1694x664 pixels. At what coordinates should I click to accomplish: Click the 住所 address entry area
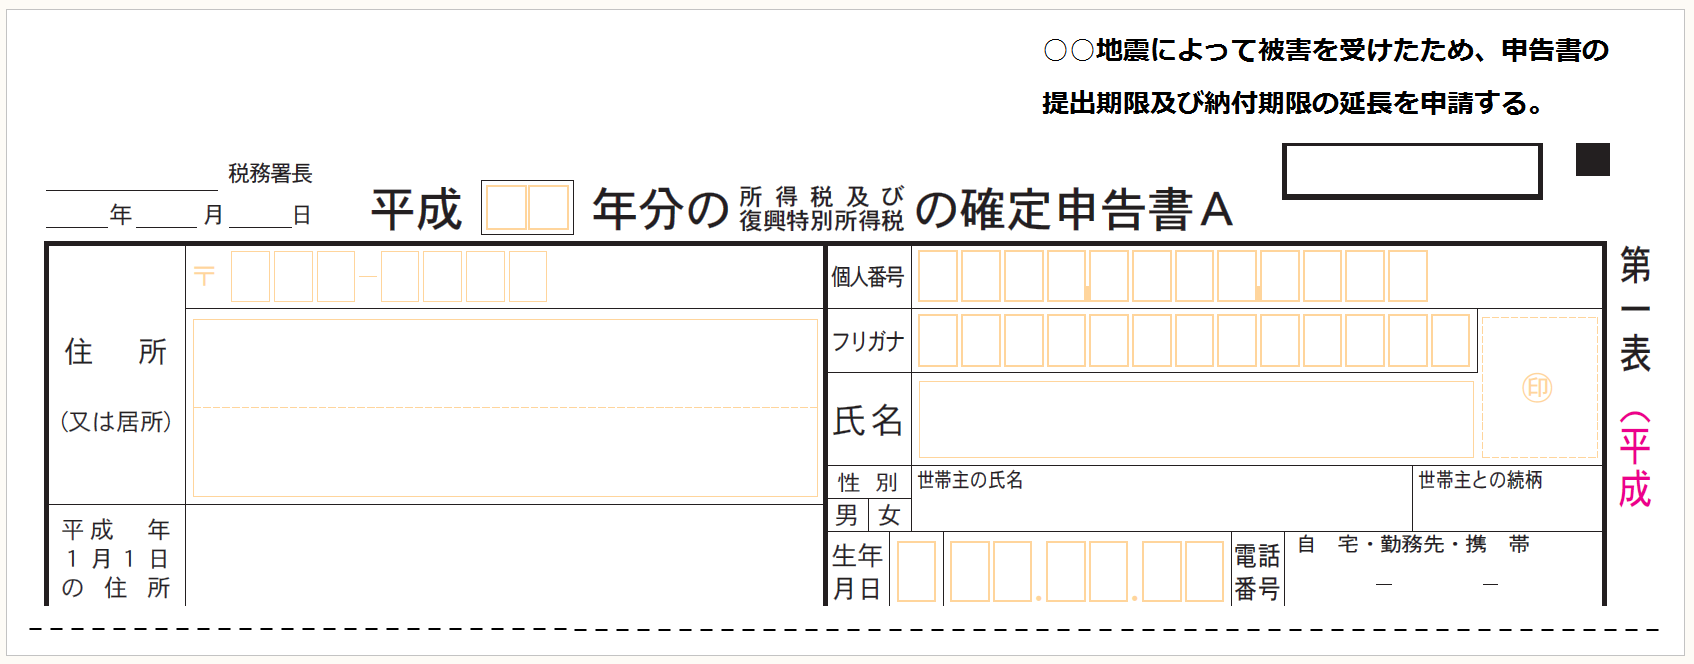[x=504, y=407]
